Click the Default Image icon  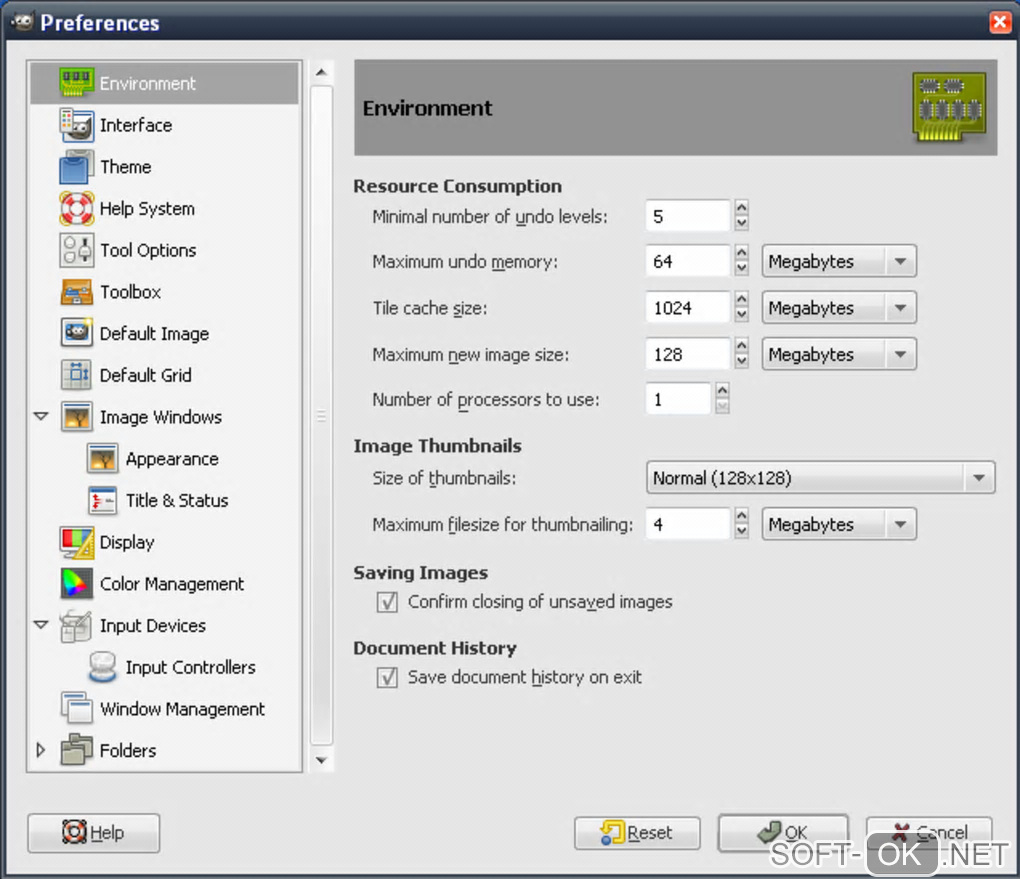pyautogui.click(x=76, y=333)
